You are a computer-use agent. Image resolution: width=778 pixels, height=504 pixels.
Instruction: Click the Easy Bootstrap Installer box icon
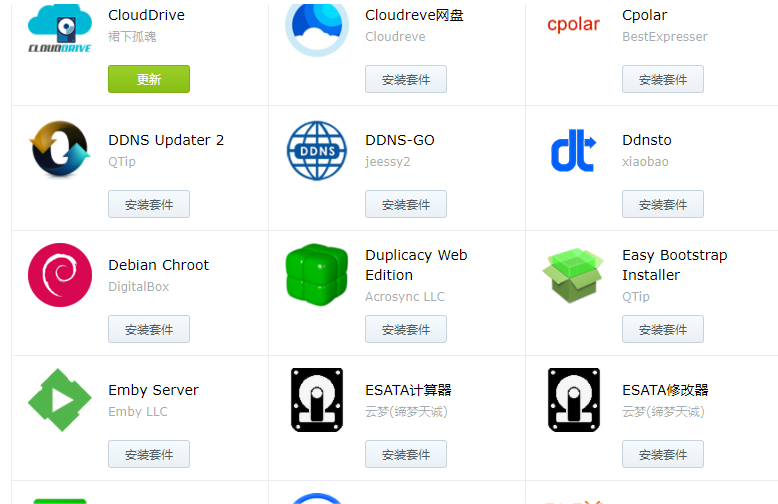coord(573,275)
